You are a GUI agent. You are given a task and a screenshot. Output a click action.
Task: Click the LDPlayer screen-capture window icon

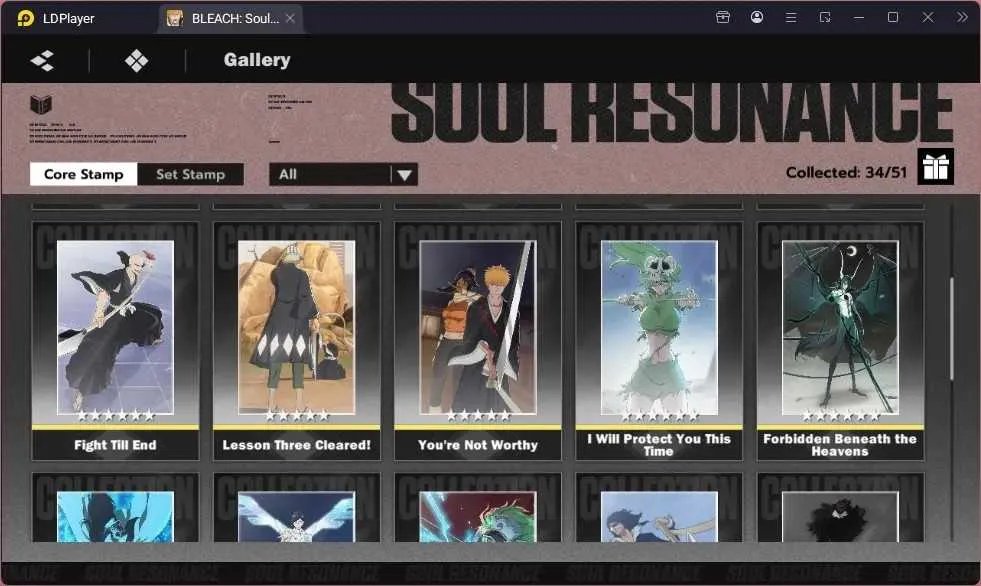[x=825, y=18]
